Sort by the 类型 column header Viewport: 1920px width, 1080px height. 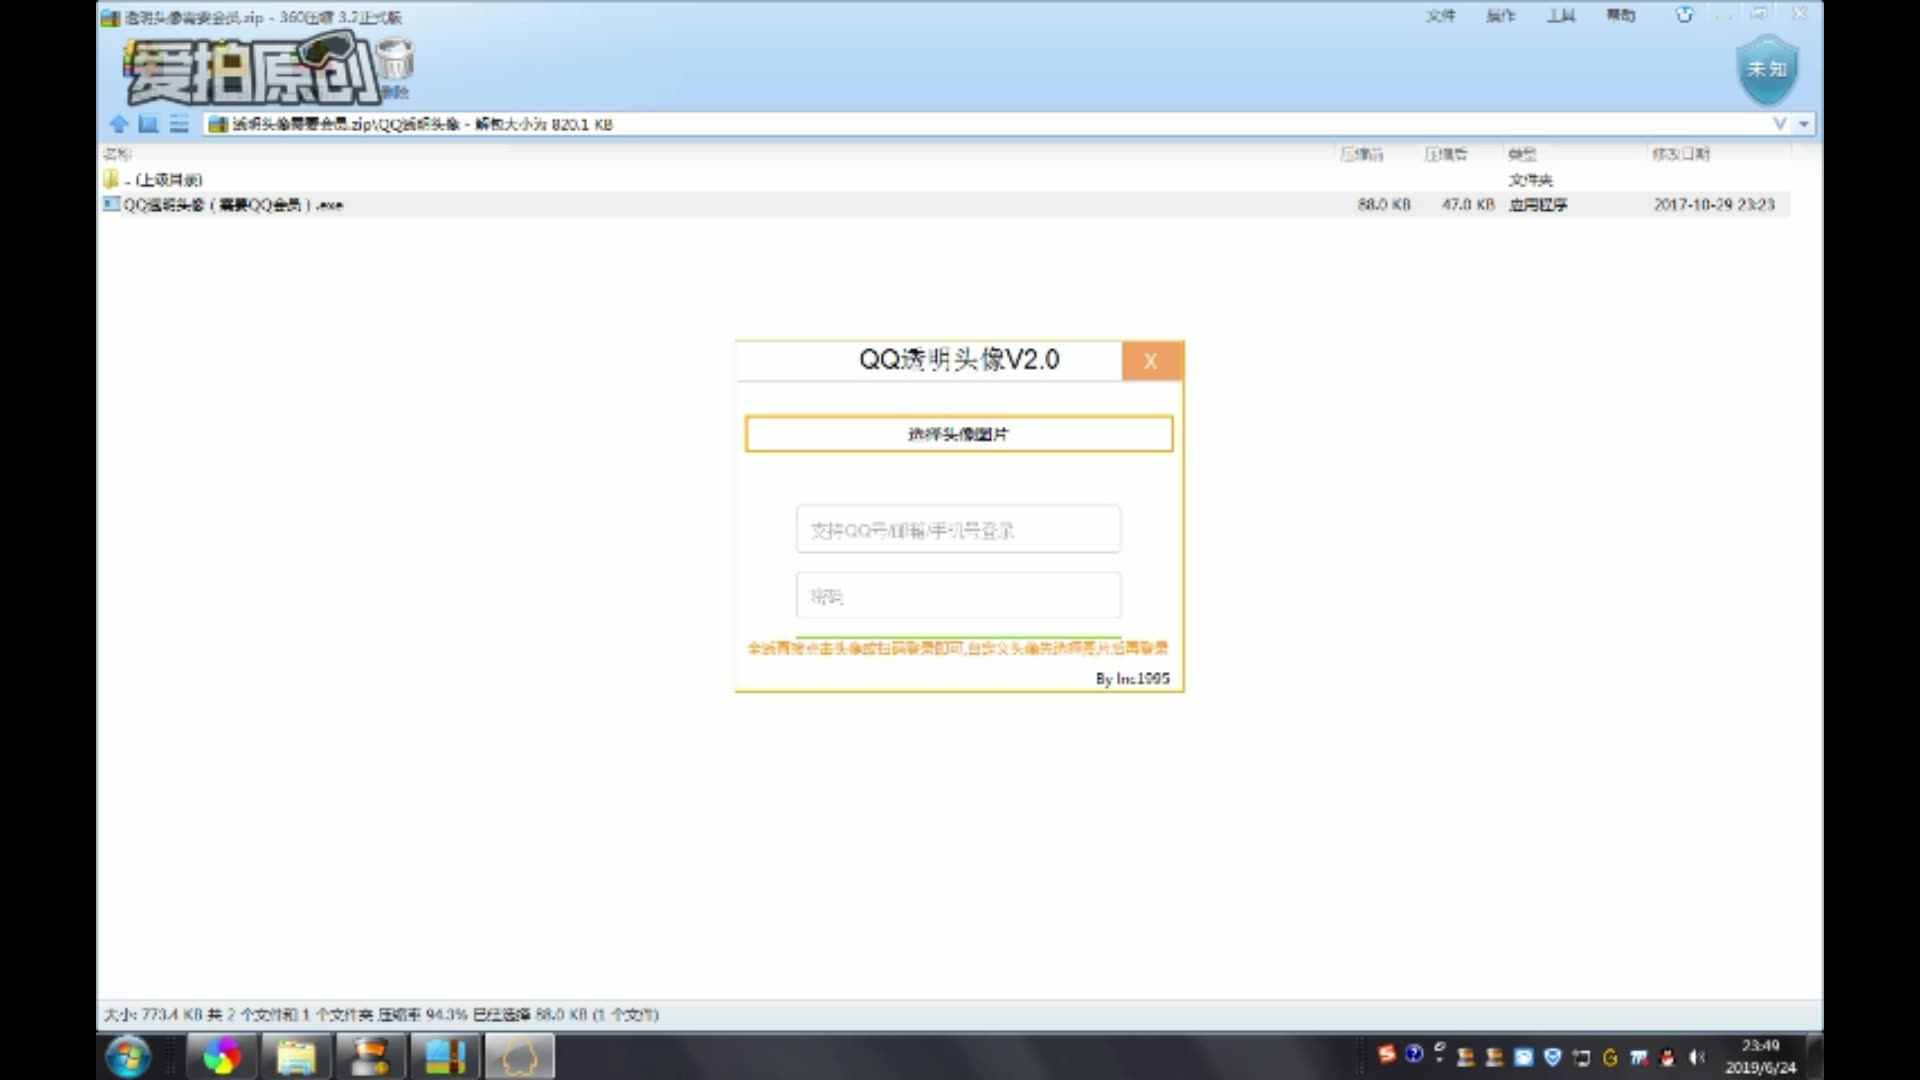coord(1522,154)
